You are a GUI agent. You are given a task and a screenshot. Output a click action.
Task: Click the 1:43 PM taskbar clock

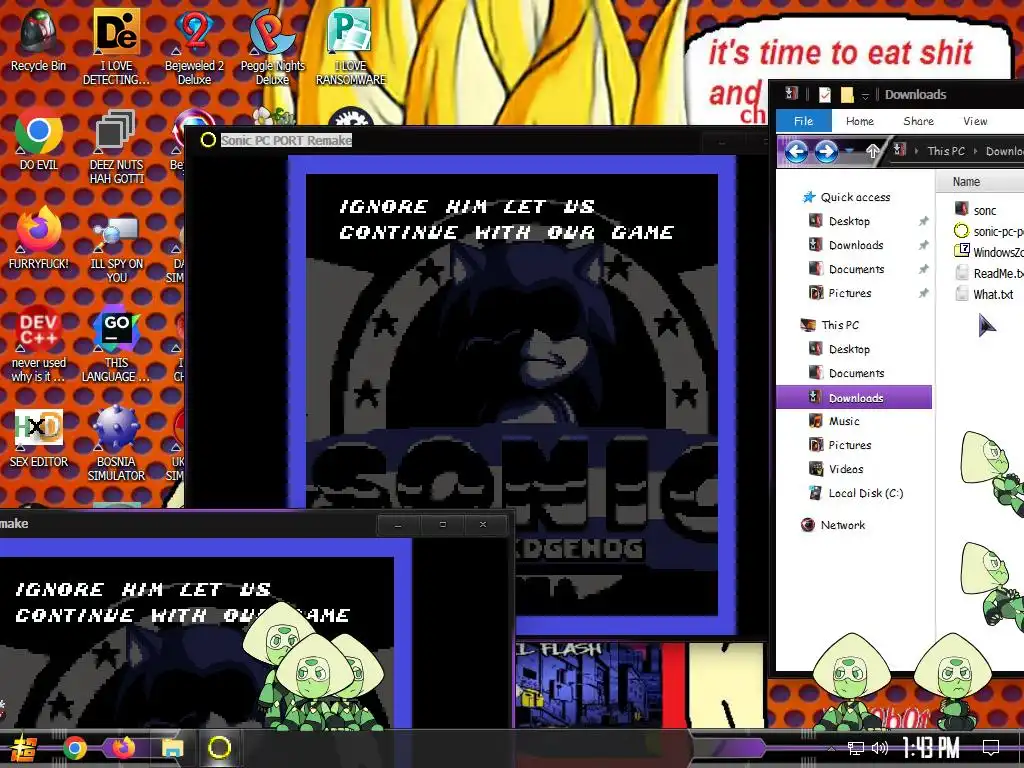tap(931, 747)
